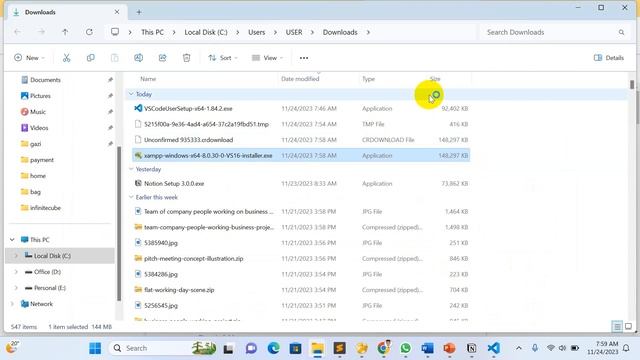Expand Office (D:) drive

point(16,272)
